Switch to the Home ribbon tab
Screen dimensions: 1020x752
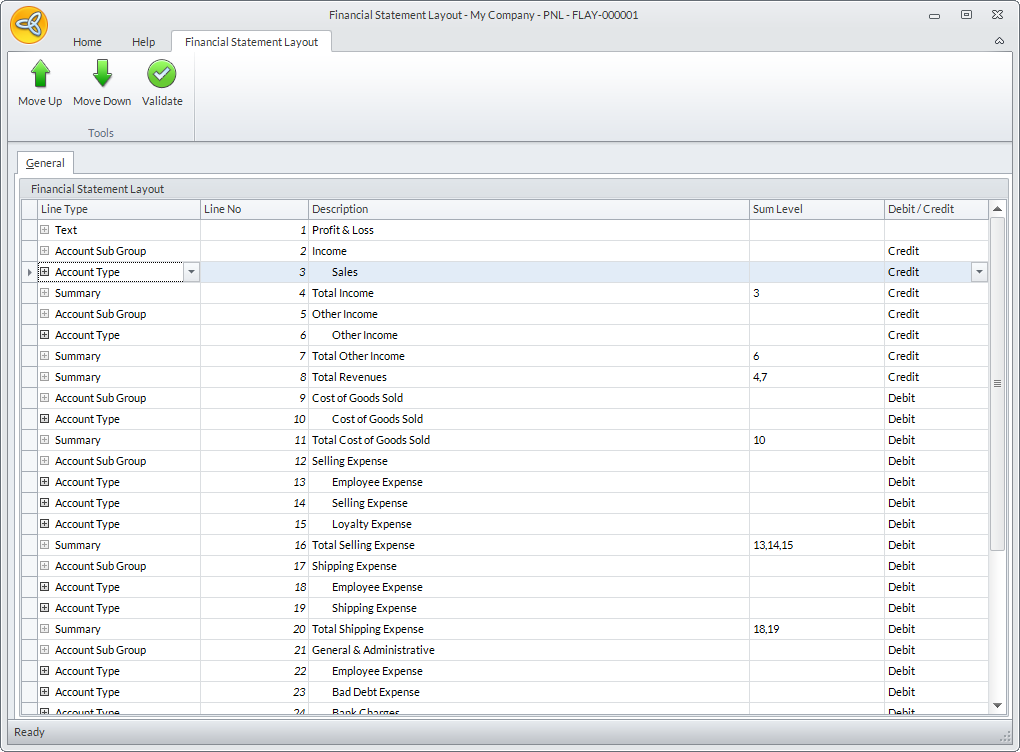87,42
